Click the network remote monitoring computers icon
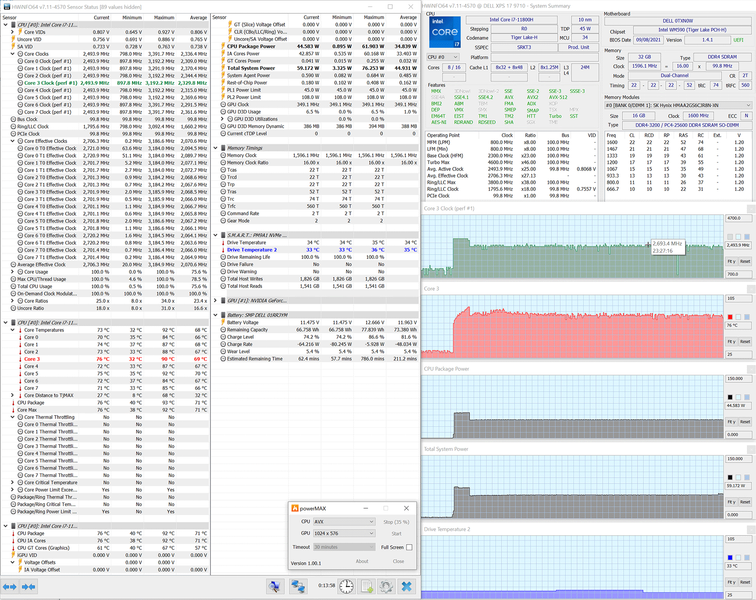The width and height of the screenshot is (756, 600). pos(298,586)
